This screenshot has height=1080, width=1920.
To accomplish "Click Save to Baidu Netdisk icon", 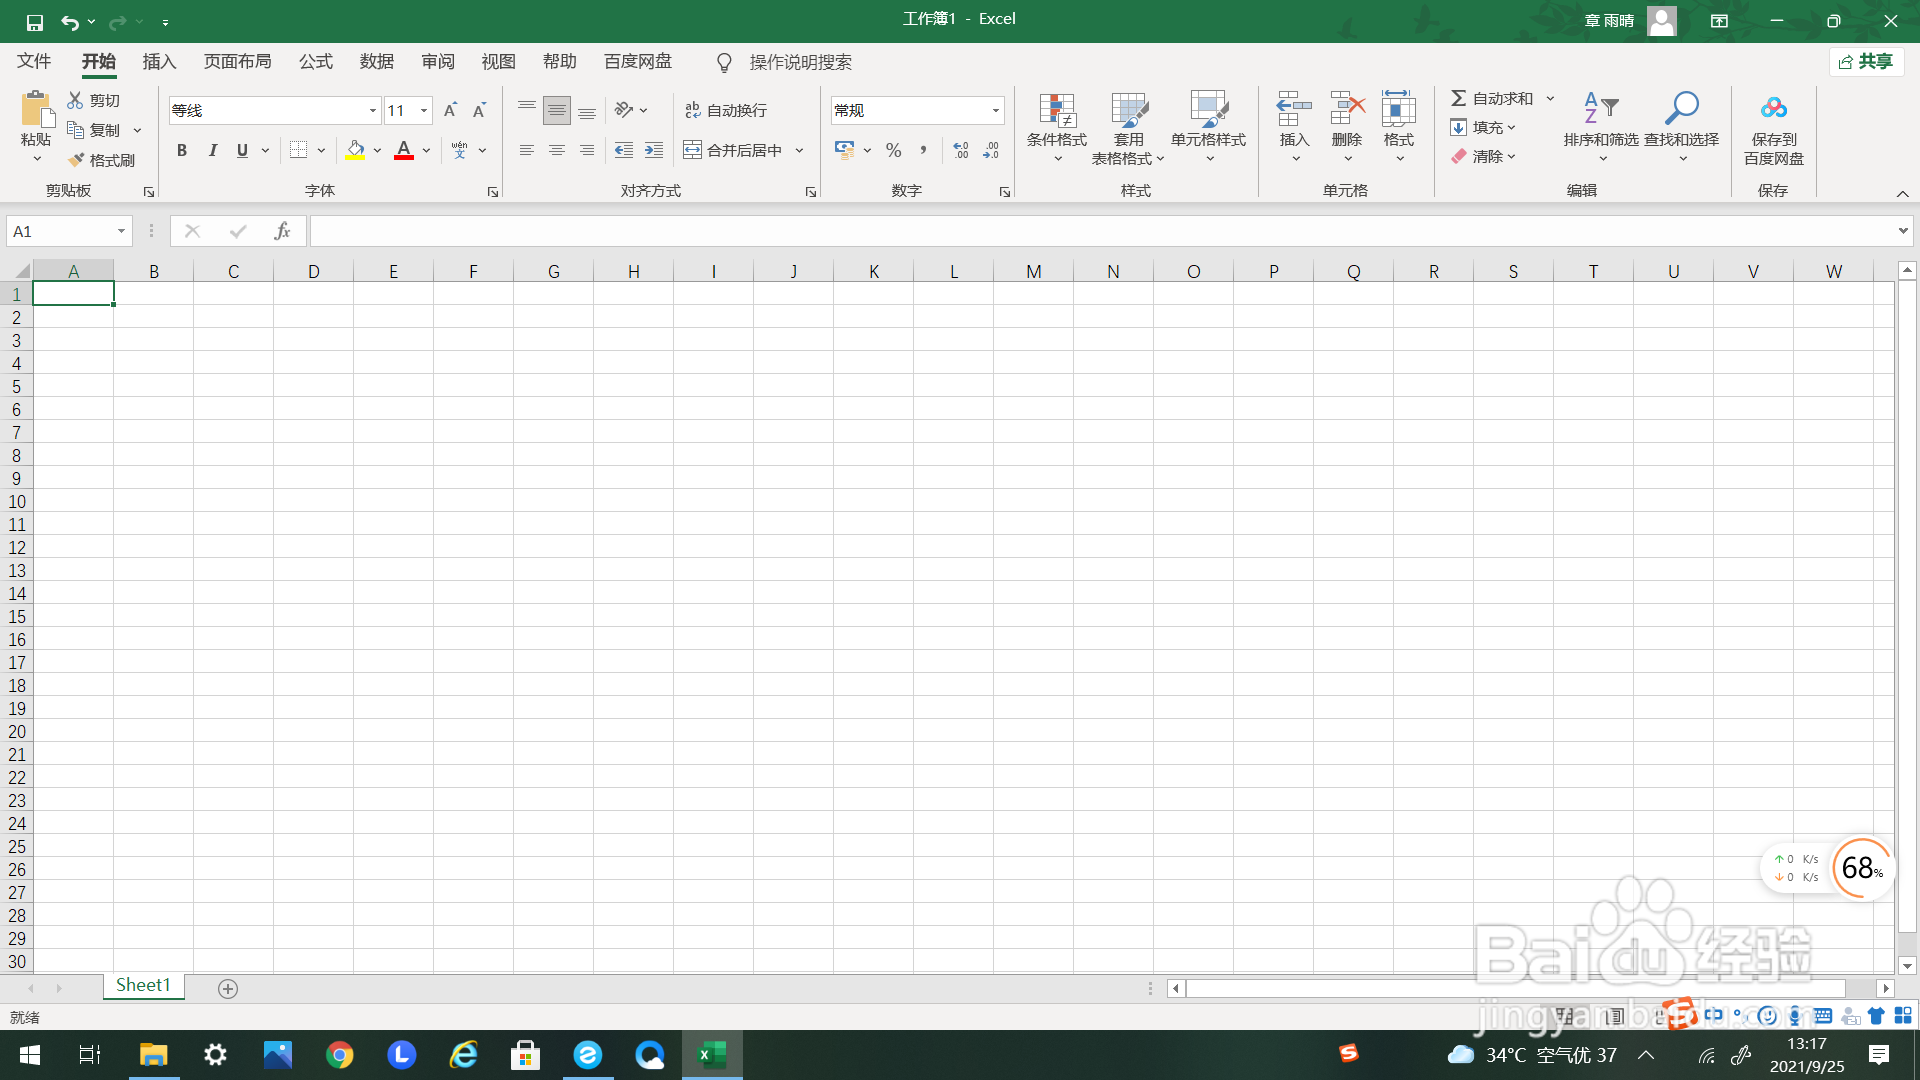I will pyautogui.click(x=1773, y=108).
